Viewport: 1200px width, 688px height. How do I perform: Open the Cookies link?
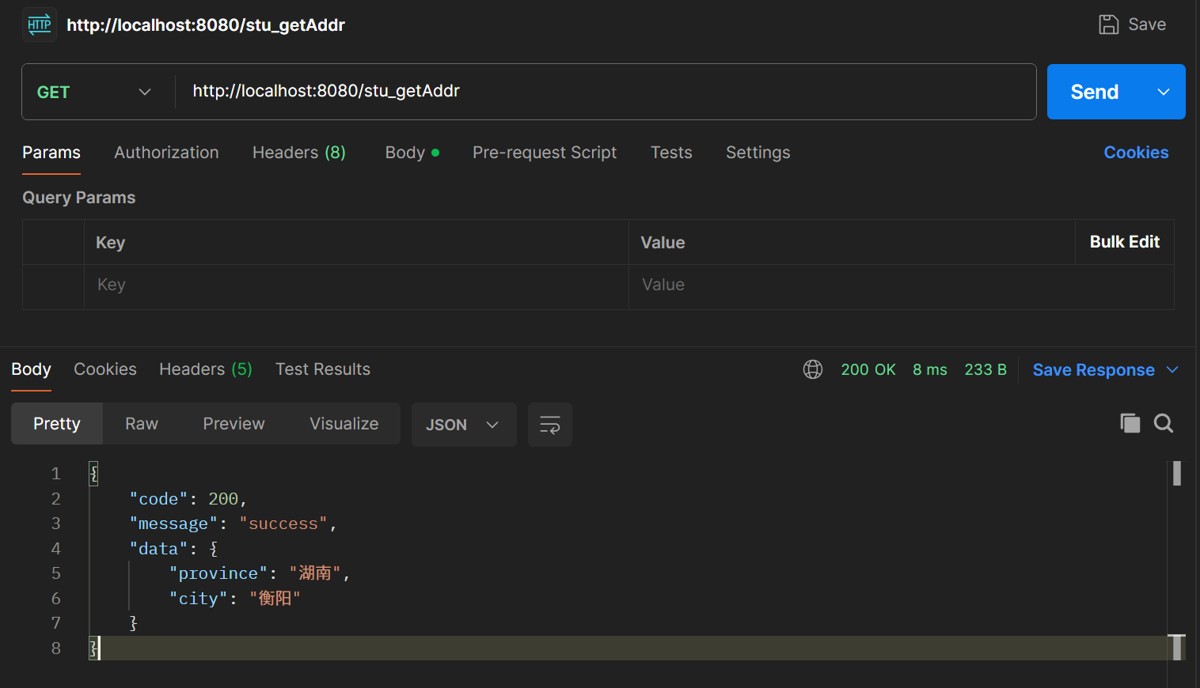[x=1135, y=153]
